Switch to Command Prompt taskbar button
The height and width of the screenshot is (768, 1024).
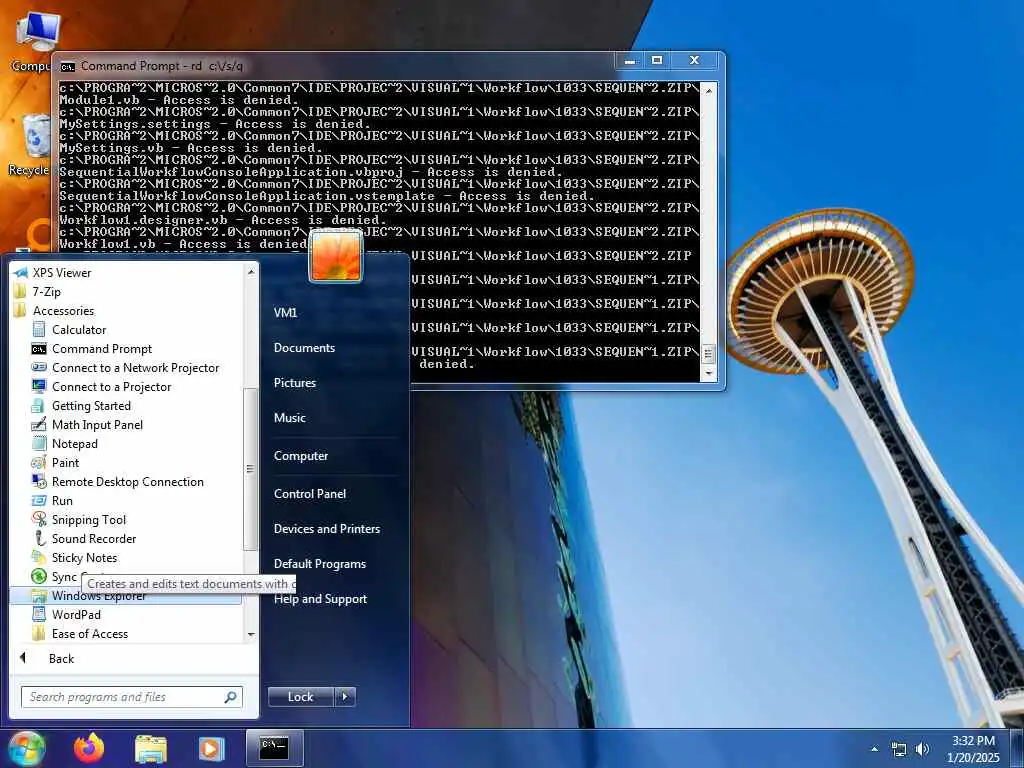coord(274,748)
